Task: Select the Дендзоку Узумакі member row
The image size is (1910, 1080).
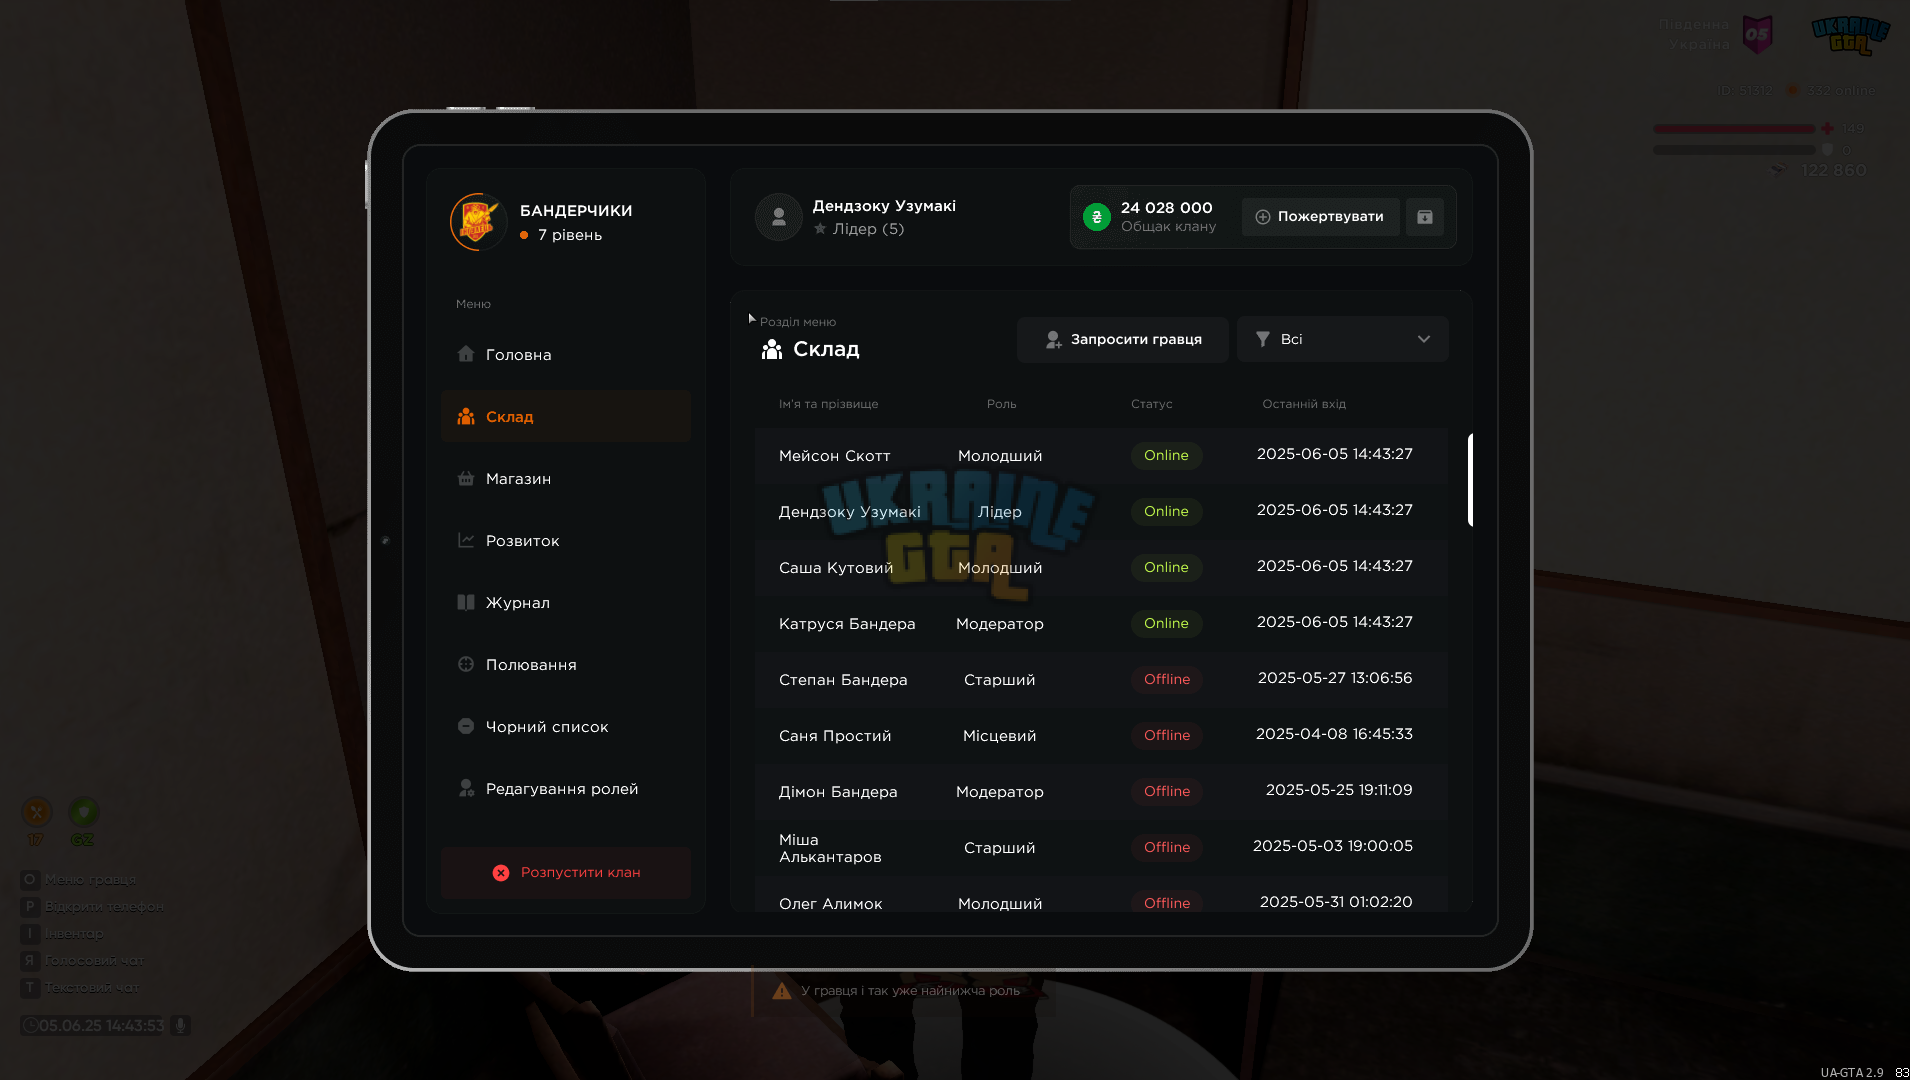Action: (x=1102, y=512)
